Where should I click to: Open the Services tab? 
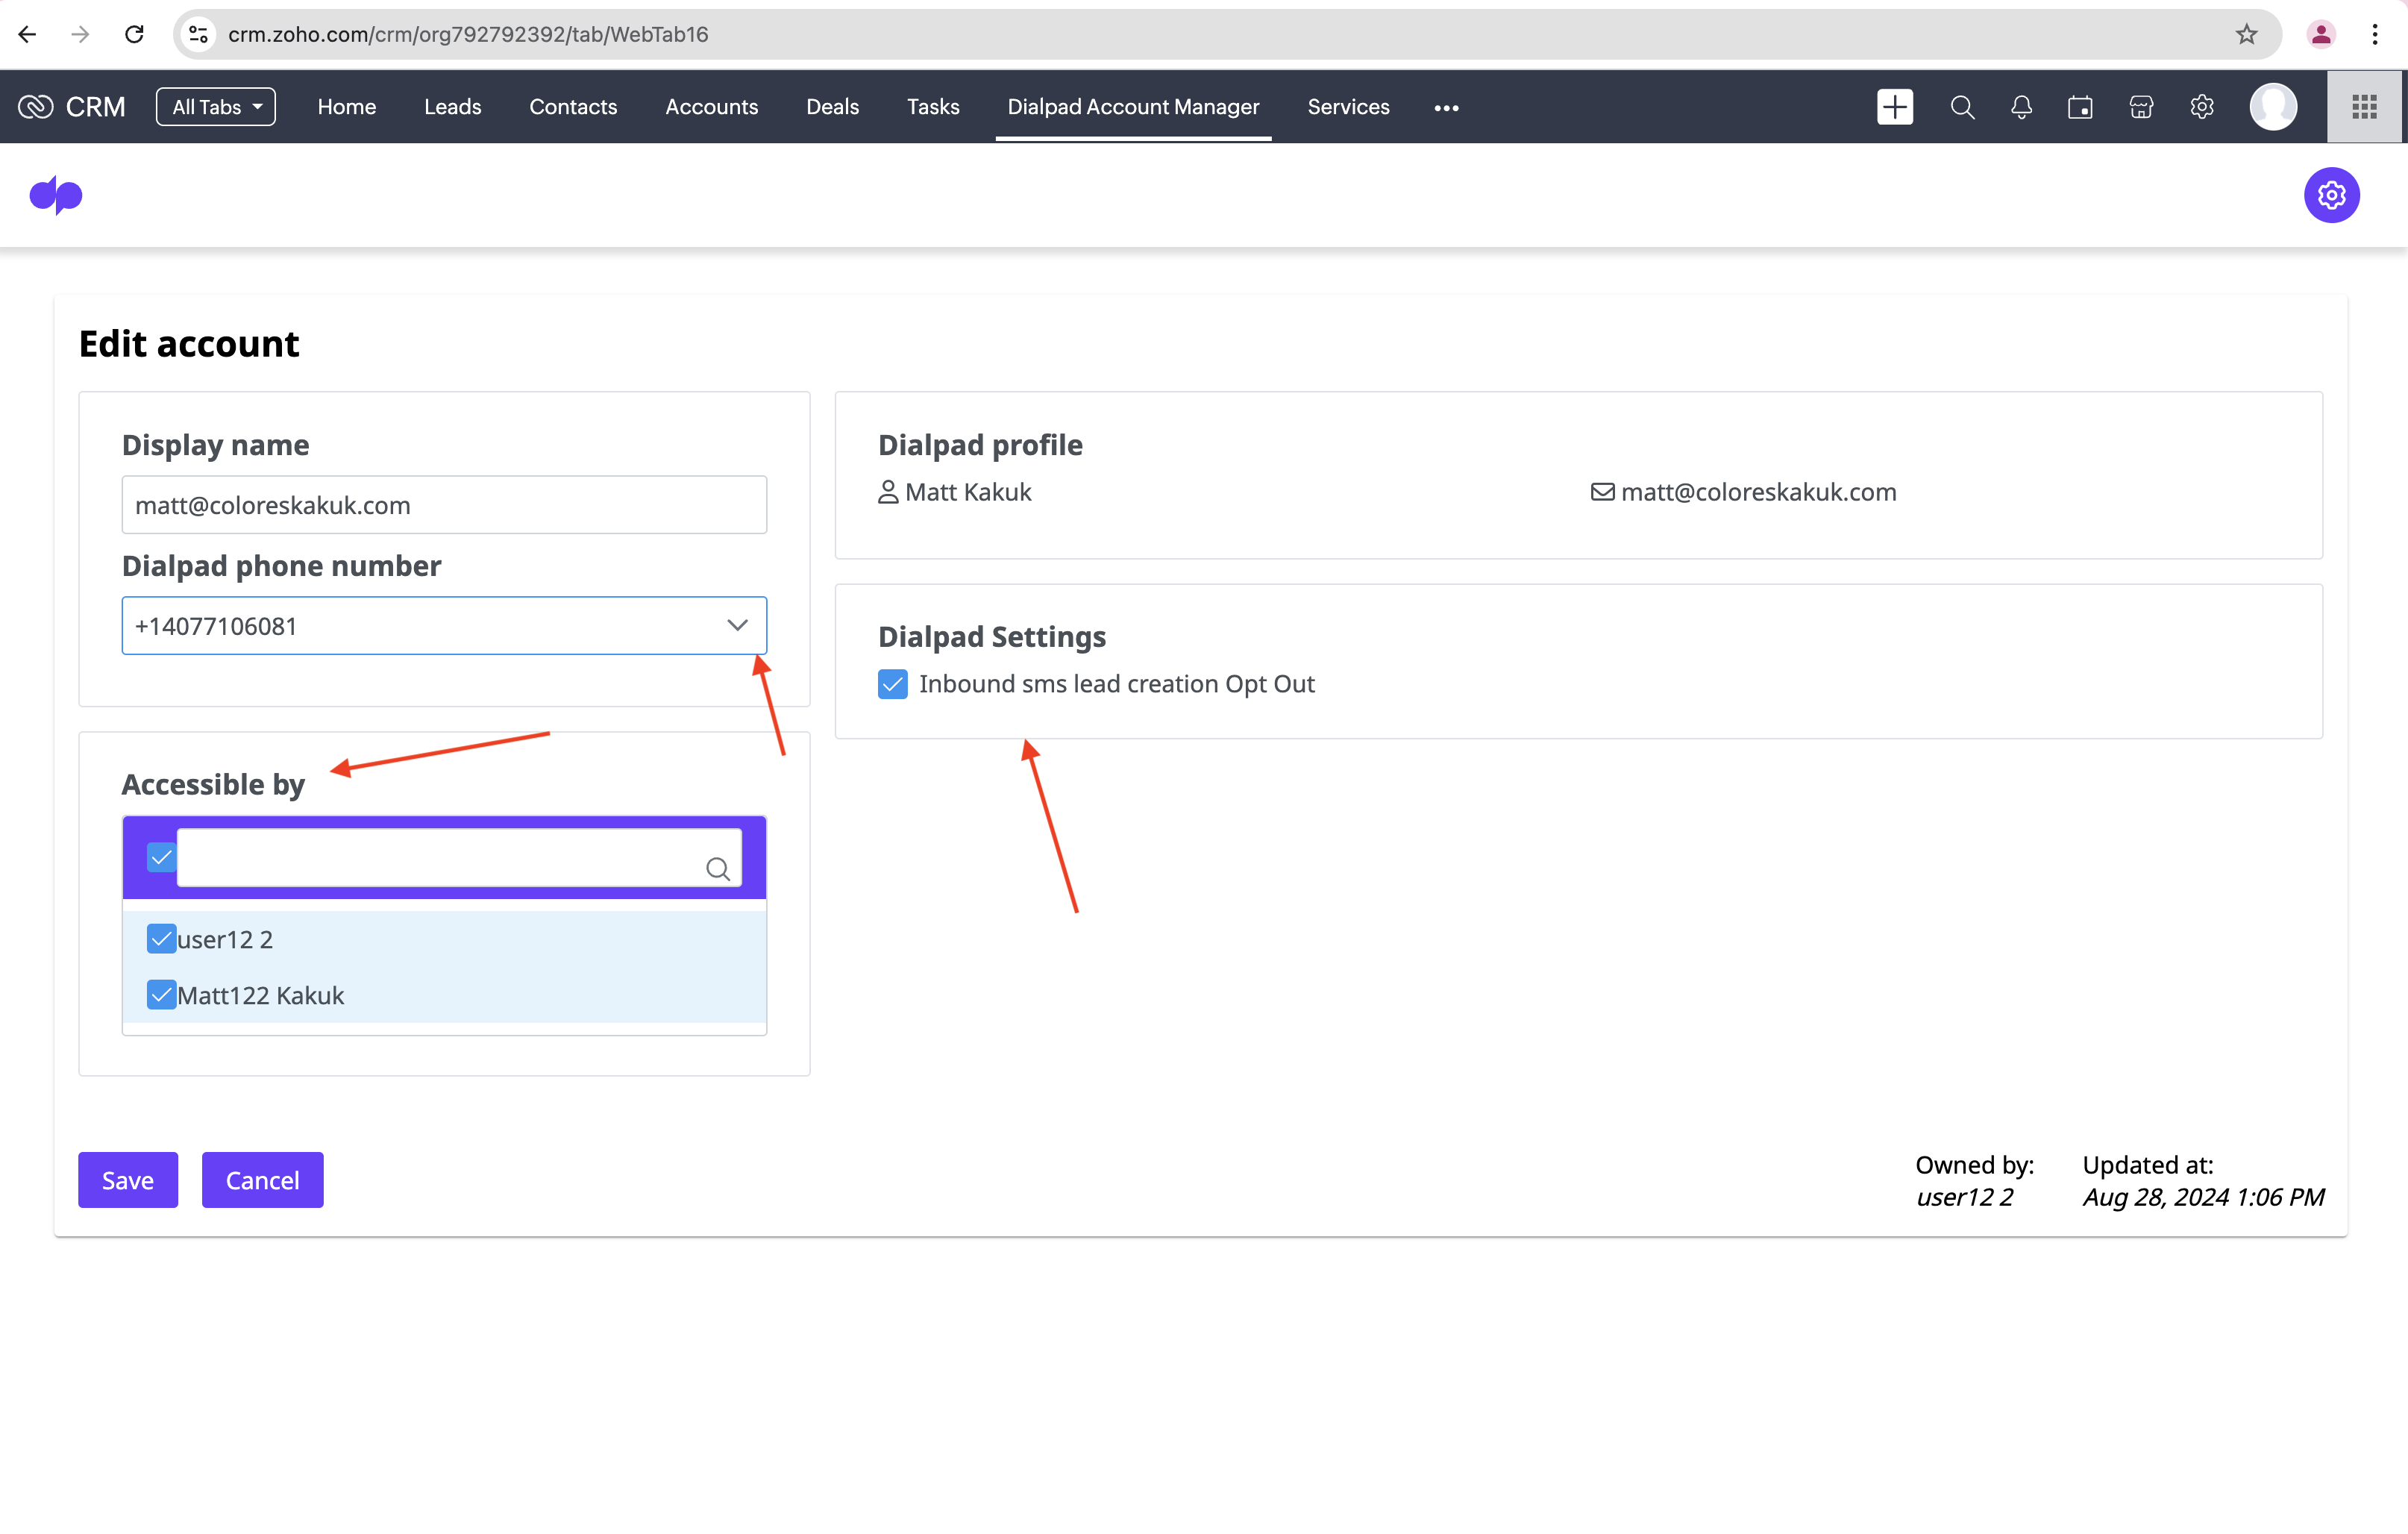pos(1348,107)
